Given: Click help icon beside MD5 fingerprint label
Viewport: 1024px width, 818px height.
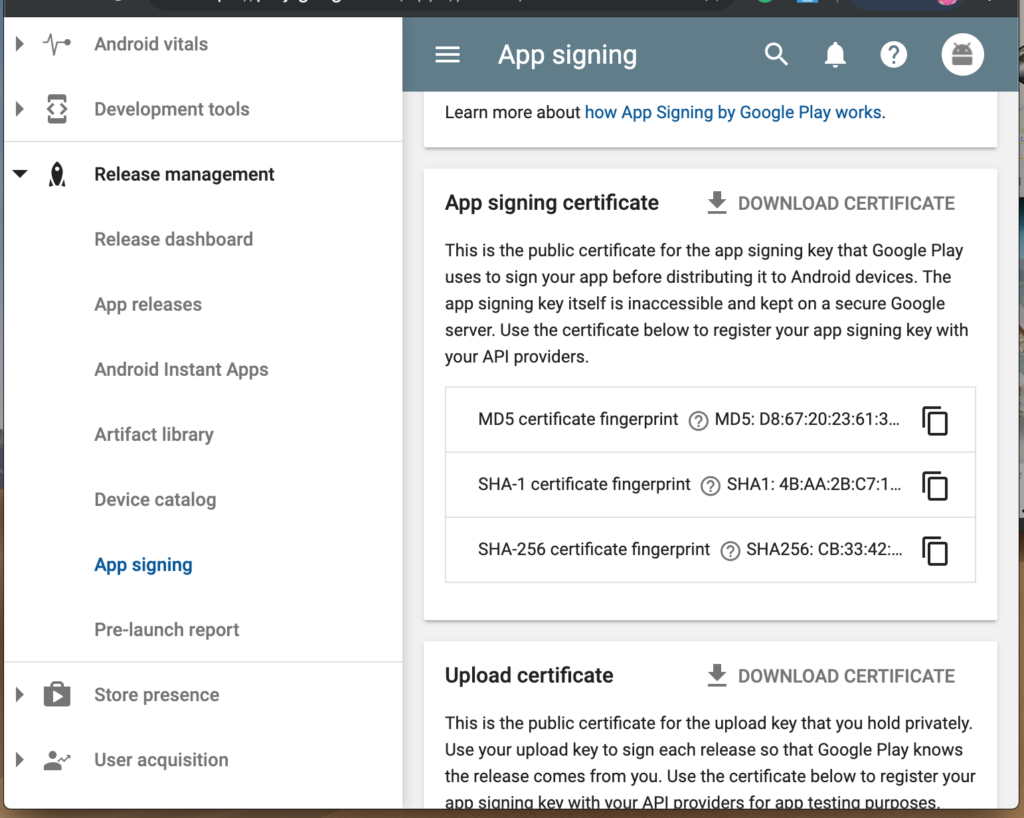Looking at the screenshot, I should tap(698, 421).
